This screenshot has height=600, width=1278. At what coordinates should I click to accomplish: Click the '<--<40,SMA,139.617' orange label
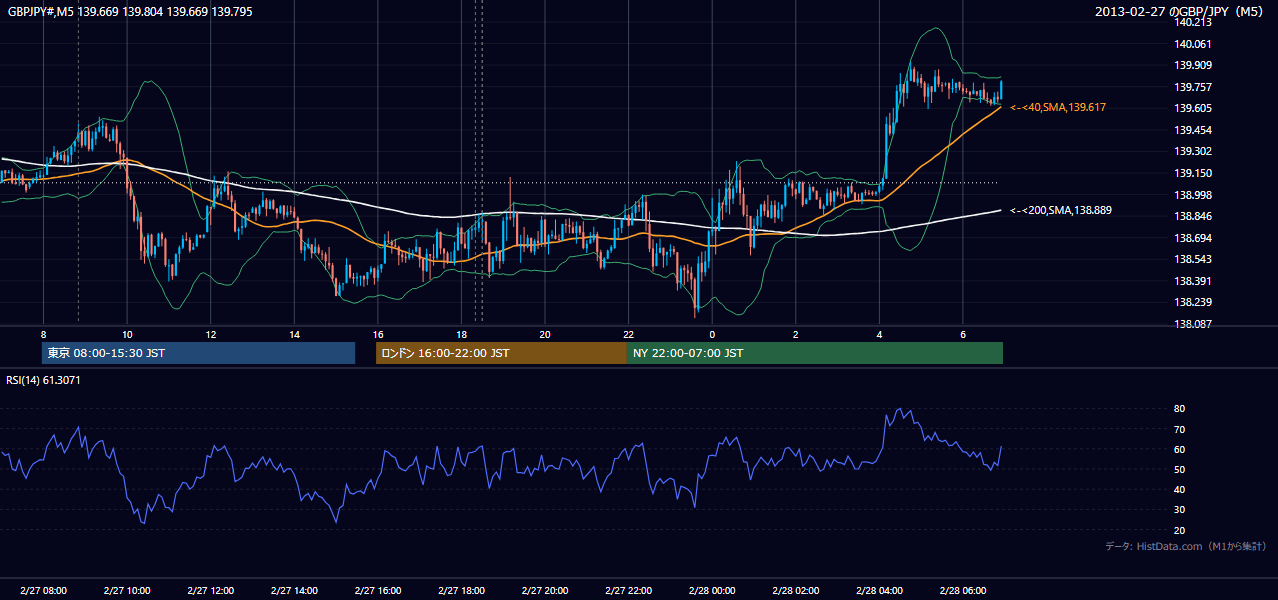[1058, 107]
